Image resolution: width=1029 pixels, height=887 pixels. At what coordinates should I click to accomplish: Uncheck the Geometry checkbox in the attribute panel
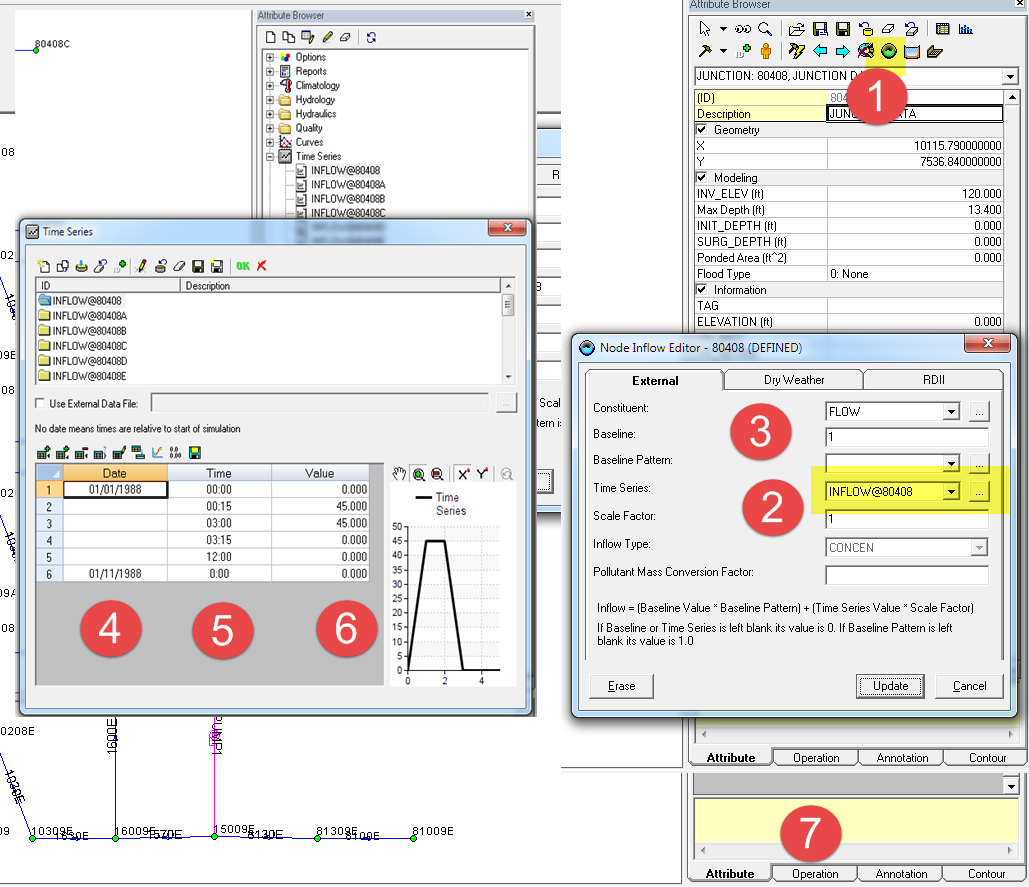click(701, 130)
